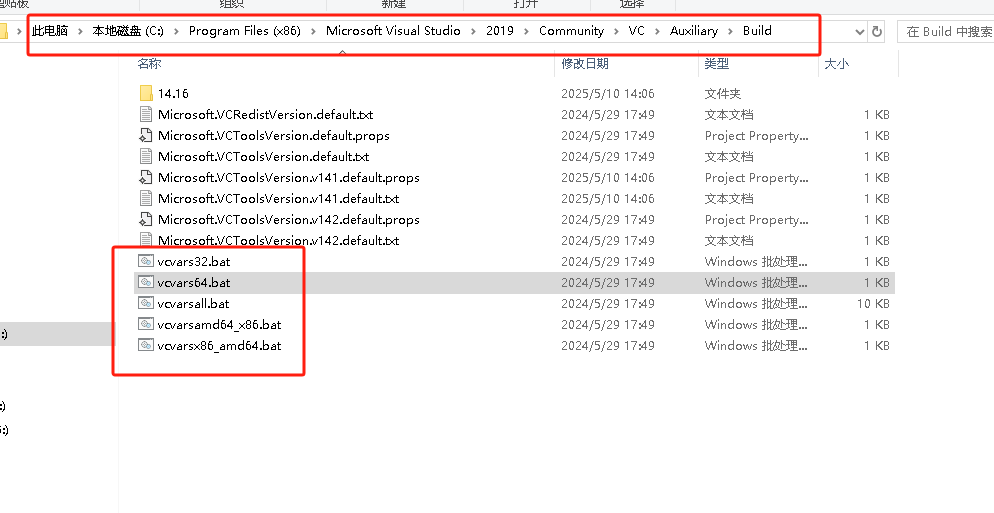This screenshot has width=994, height=513.
Task: Select file name vcvarsx86_amd64.bat
Action: point(219,346)
